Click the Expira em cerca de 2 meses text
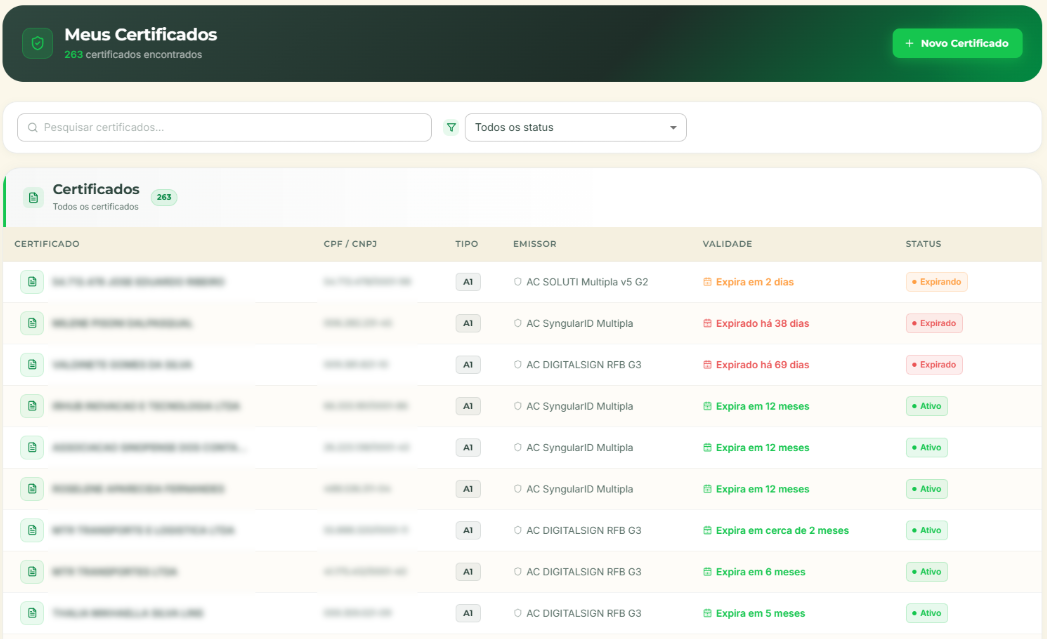The width and height of the screenshot is (1047, 639). click(x=783, y=530)
